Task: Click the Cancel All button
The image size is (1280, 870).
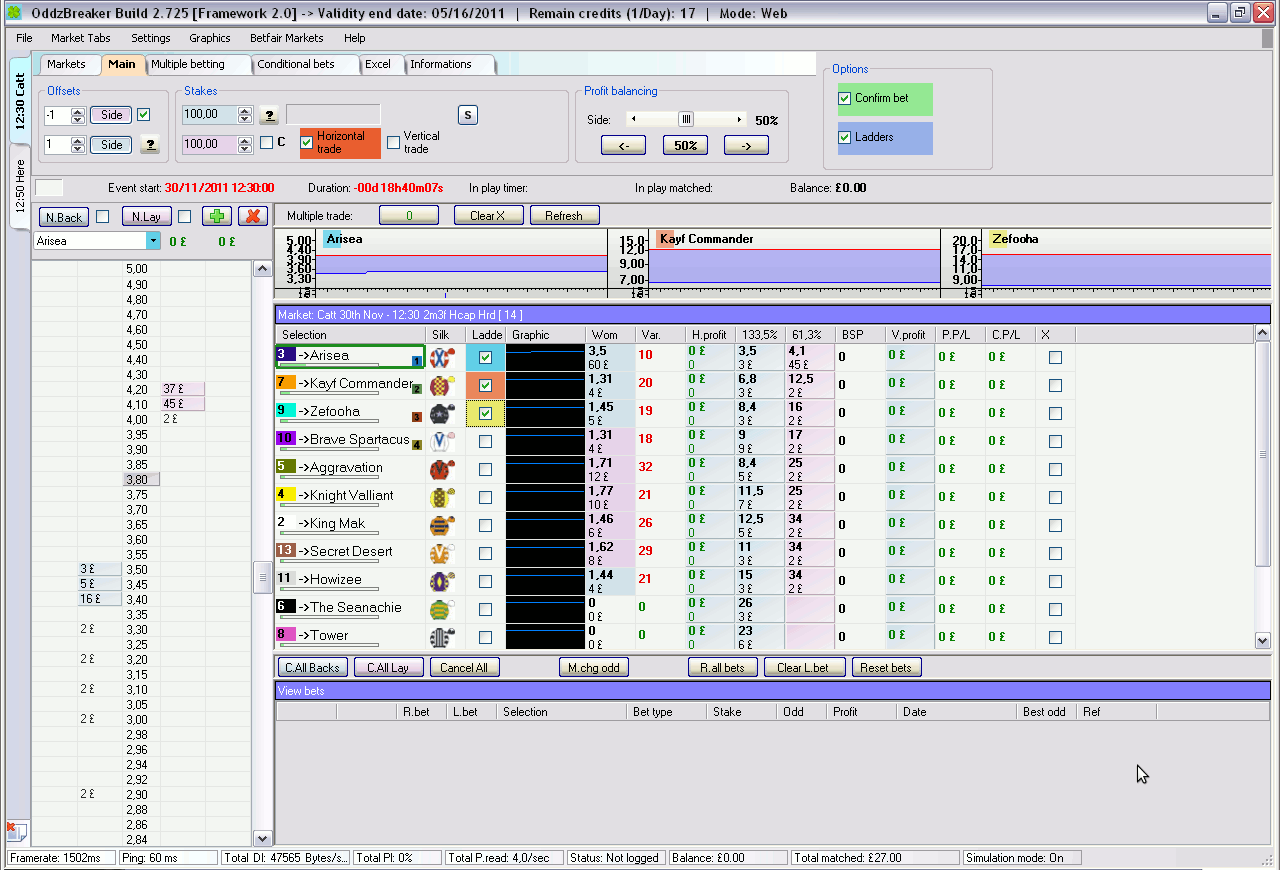Action: click(x=464, y=667)
